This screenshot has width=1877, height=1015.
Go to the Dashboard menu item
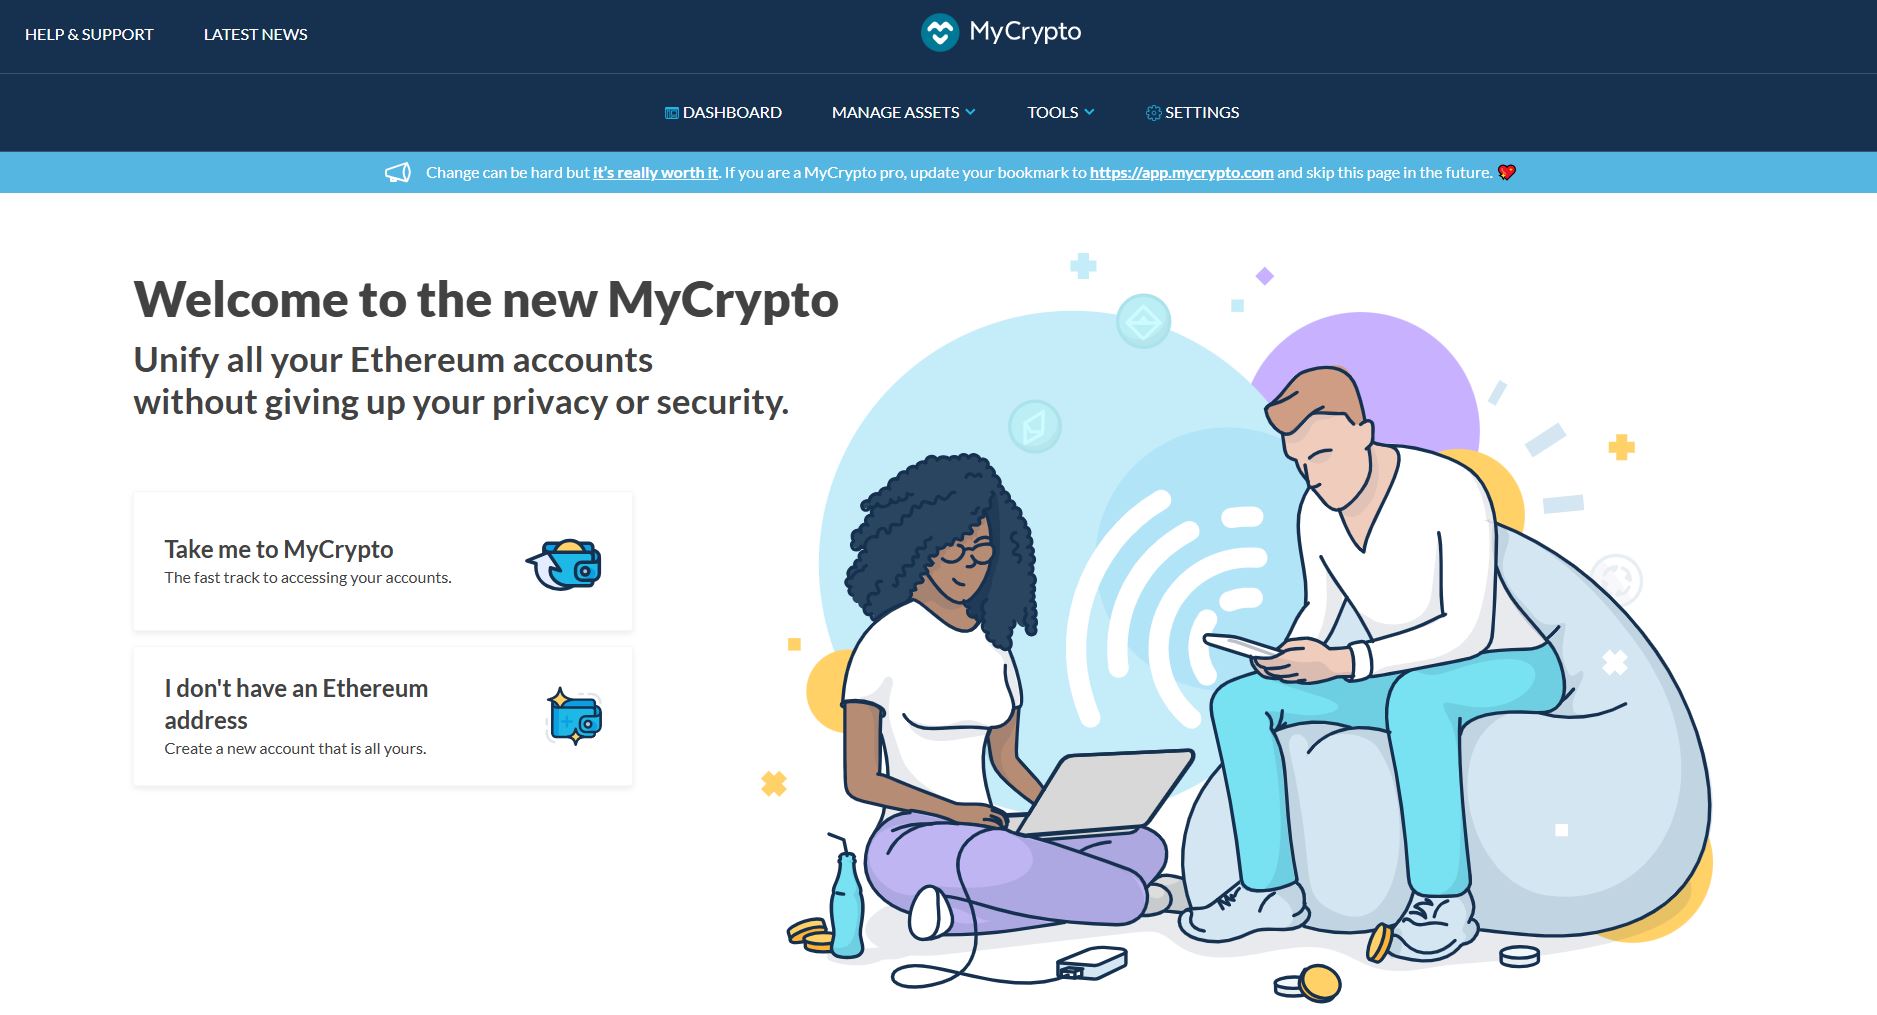[723, 112]
